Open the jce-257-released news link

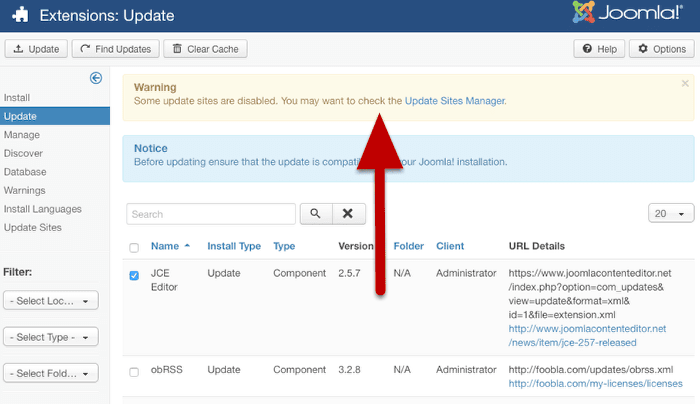[x=587, y=336]
